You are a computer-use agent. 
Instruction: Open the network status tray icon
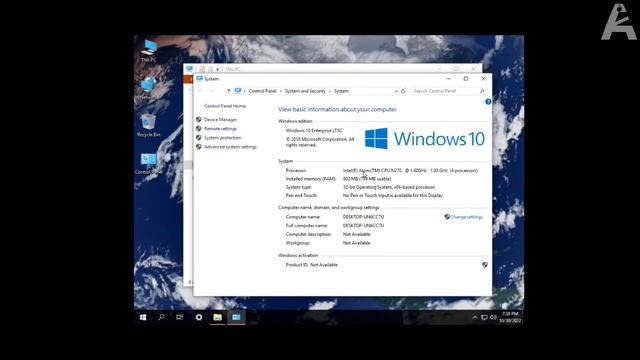(484, 317)
